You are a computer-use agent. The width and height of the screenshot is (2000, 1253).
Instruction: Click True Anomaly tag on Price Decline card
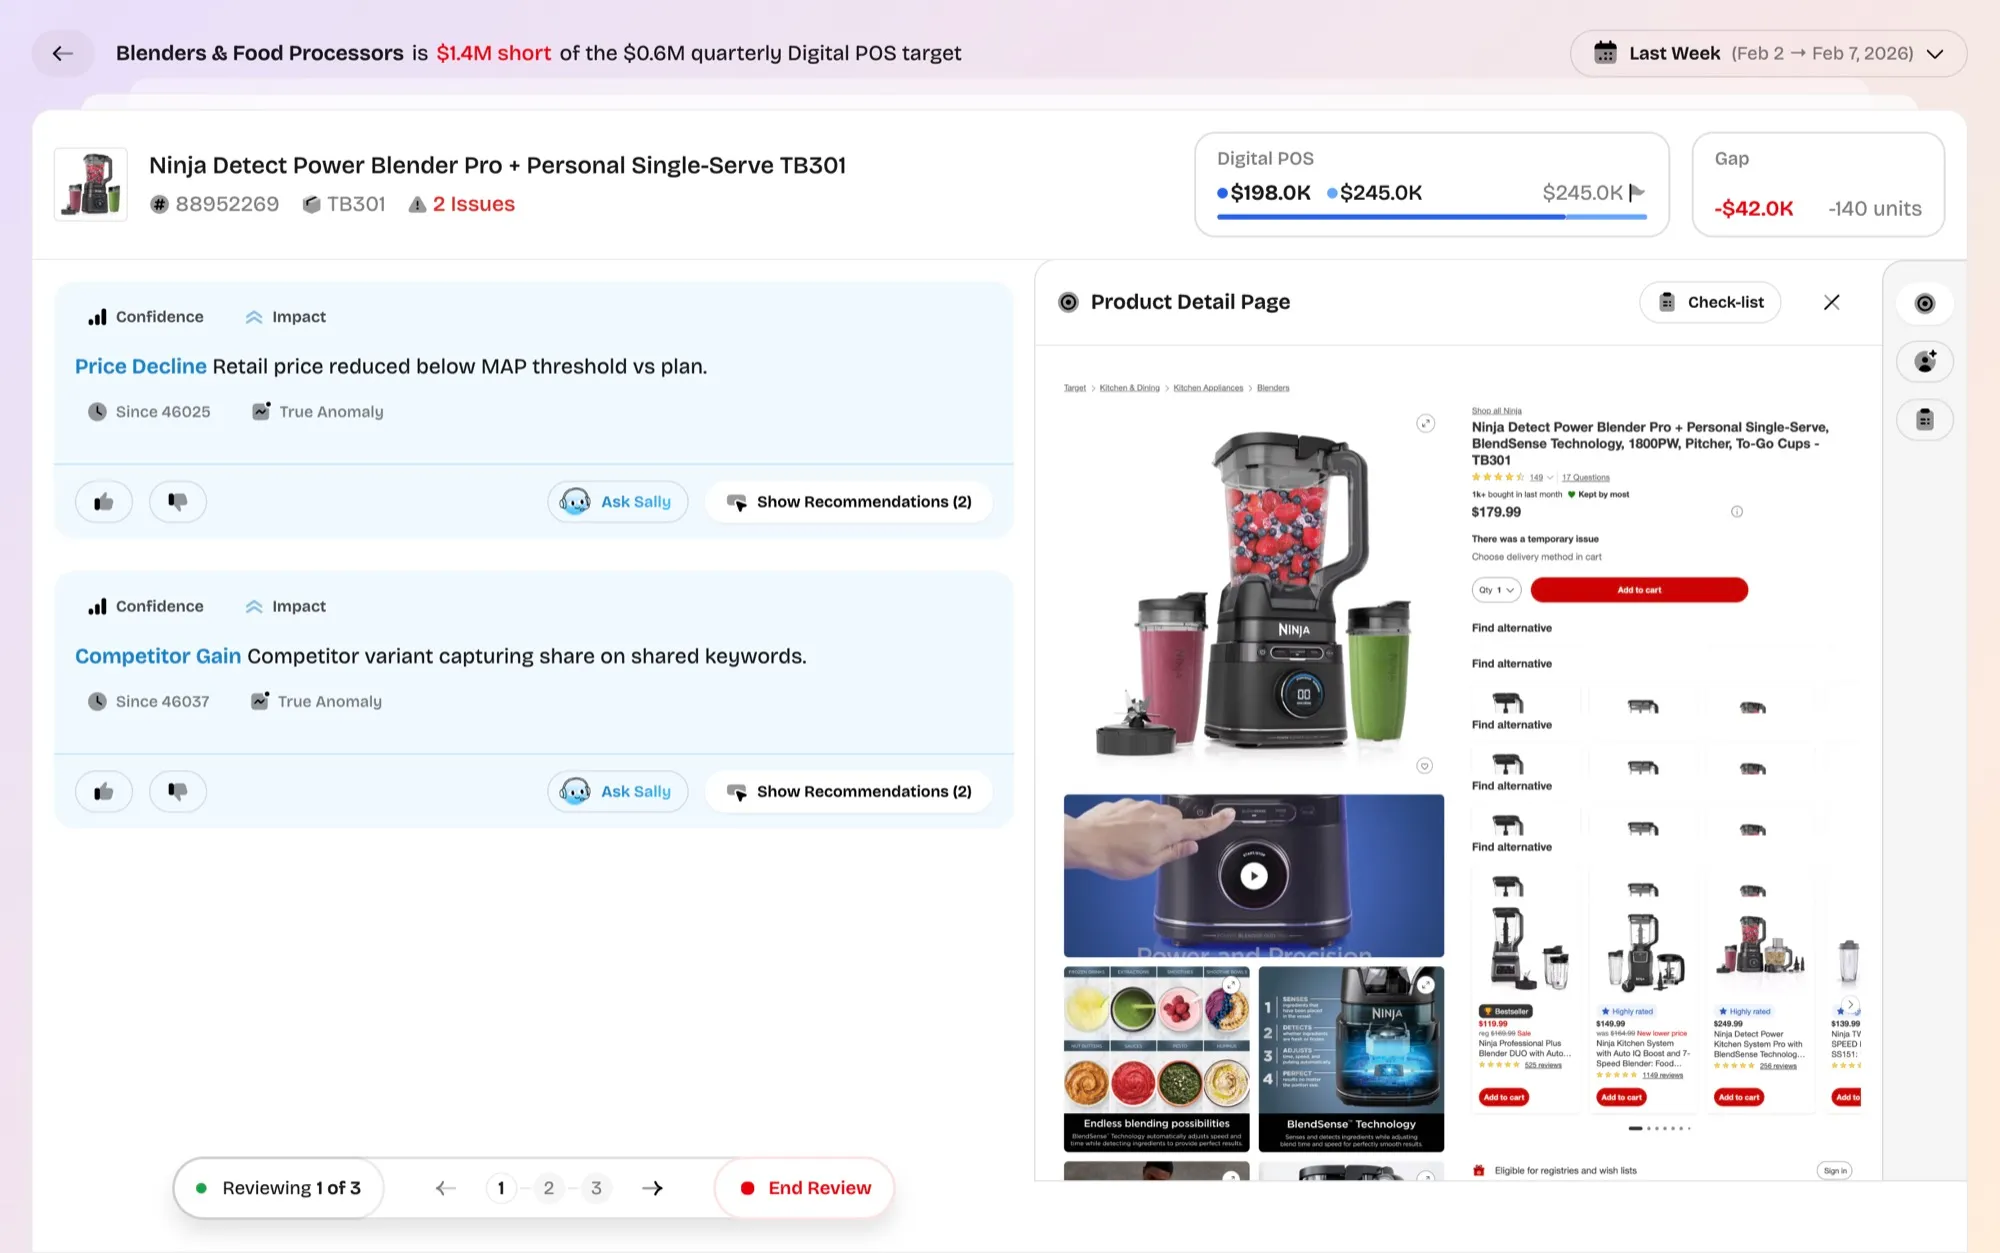(318, 412)
